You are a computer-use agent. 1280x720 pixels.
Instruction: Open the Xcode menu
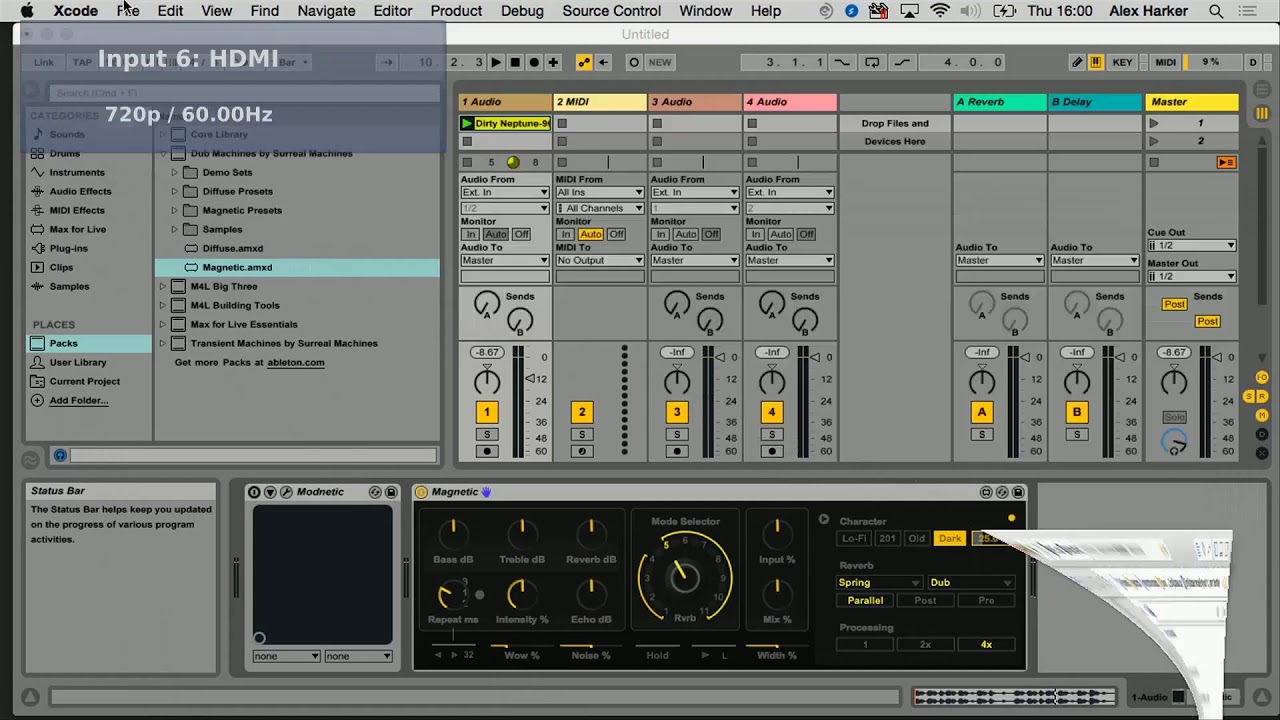coord(76,11)
